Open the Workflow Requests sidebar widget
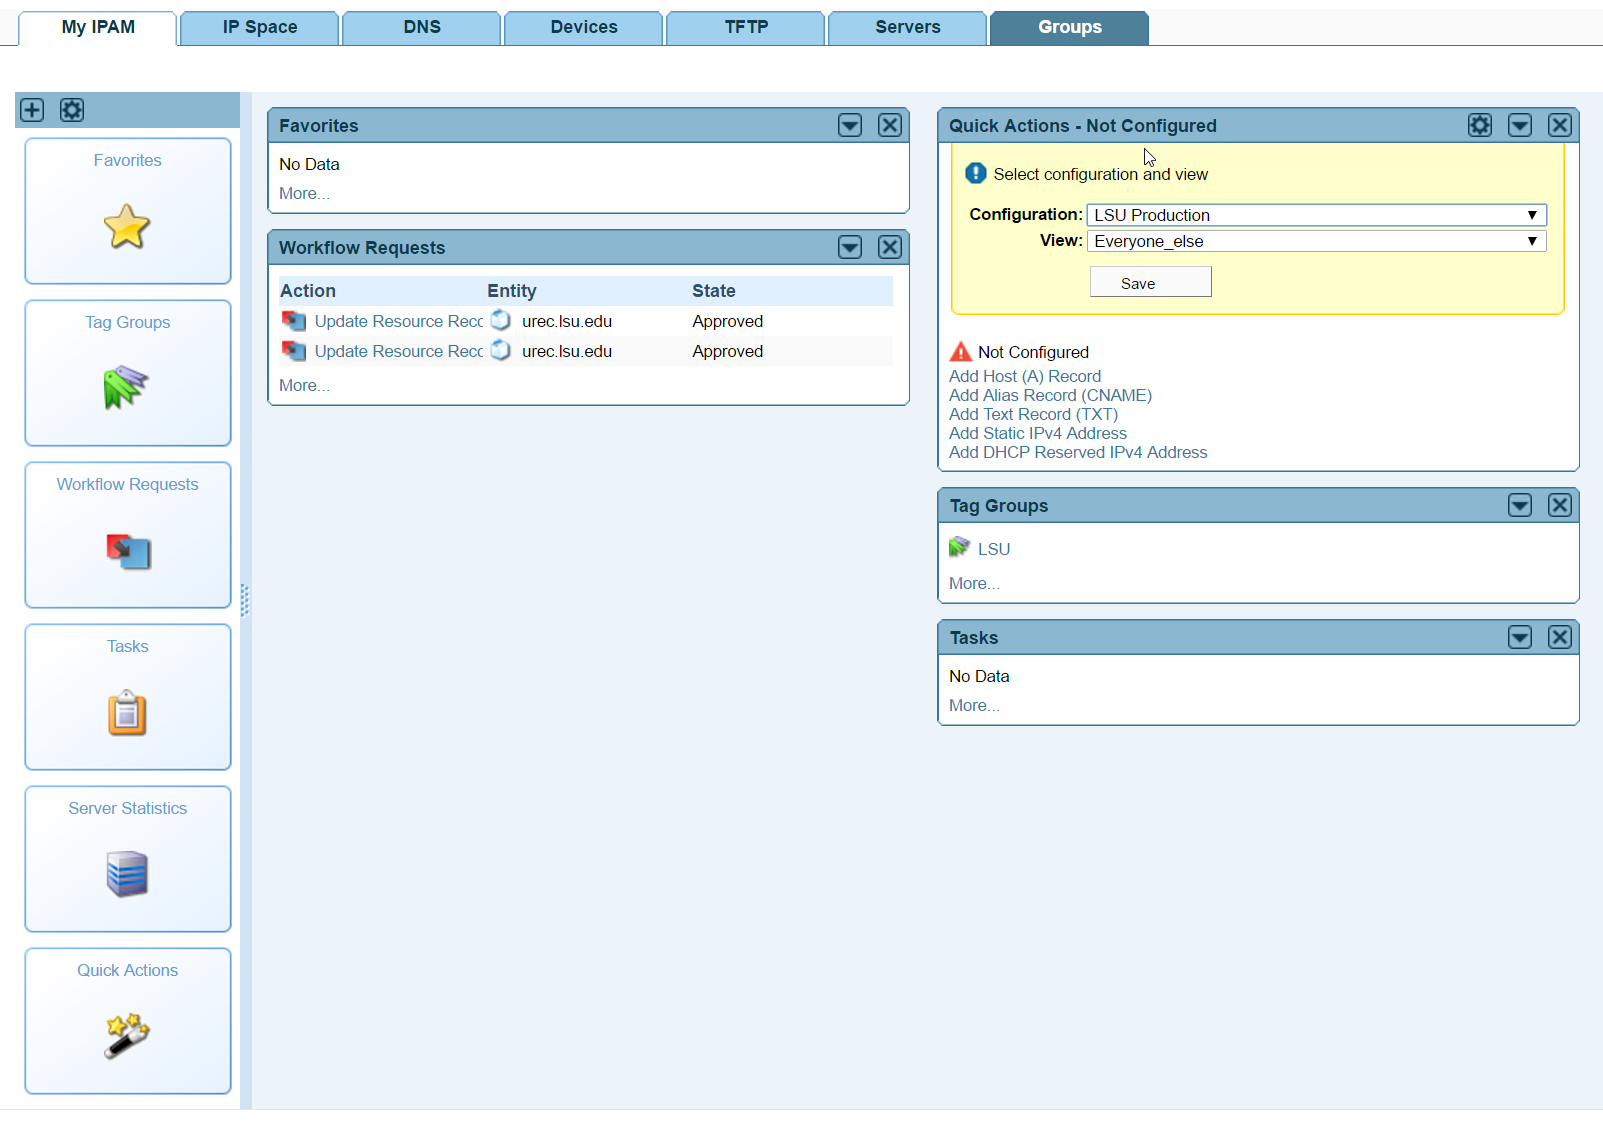 tap(128, 535)
